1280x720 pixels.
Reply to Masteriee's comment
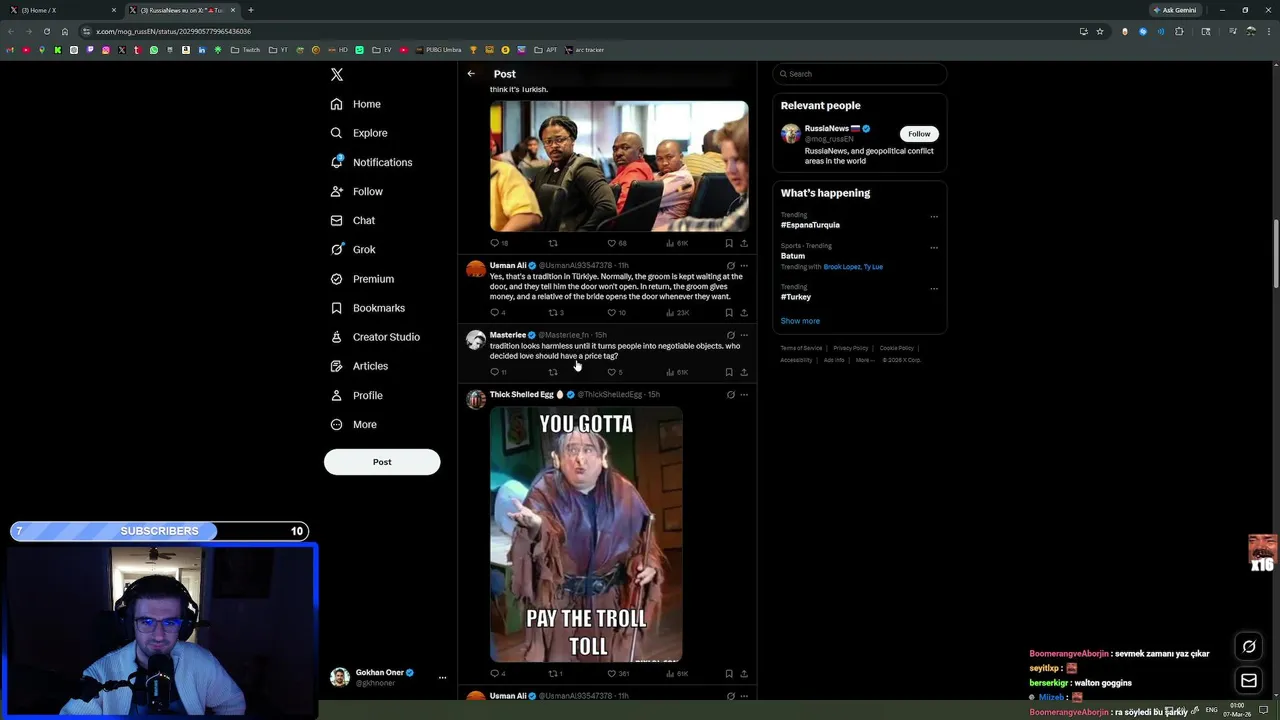click(x=498, y=372)
